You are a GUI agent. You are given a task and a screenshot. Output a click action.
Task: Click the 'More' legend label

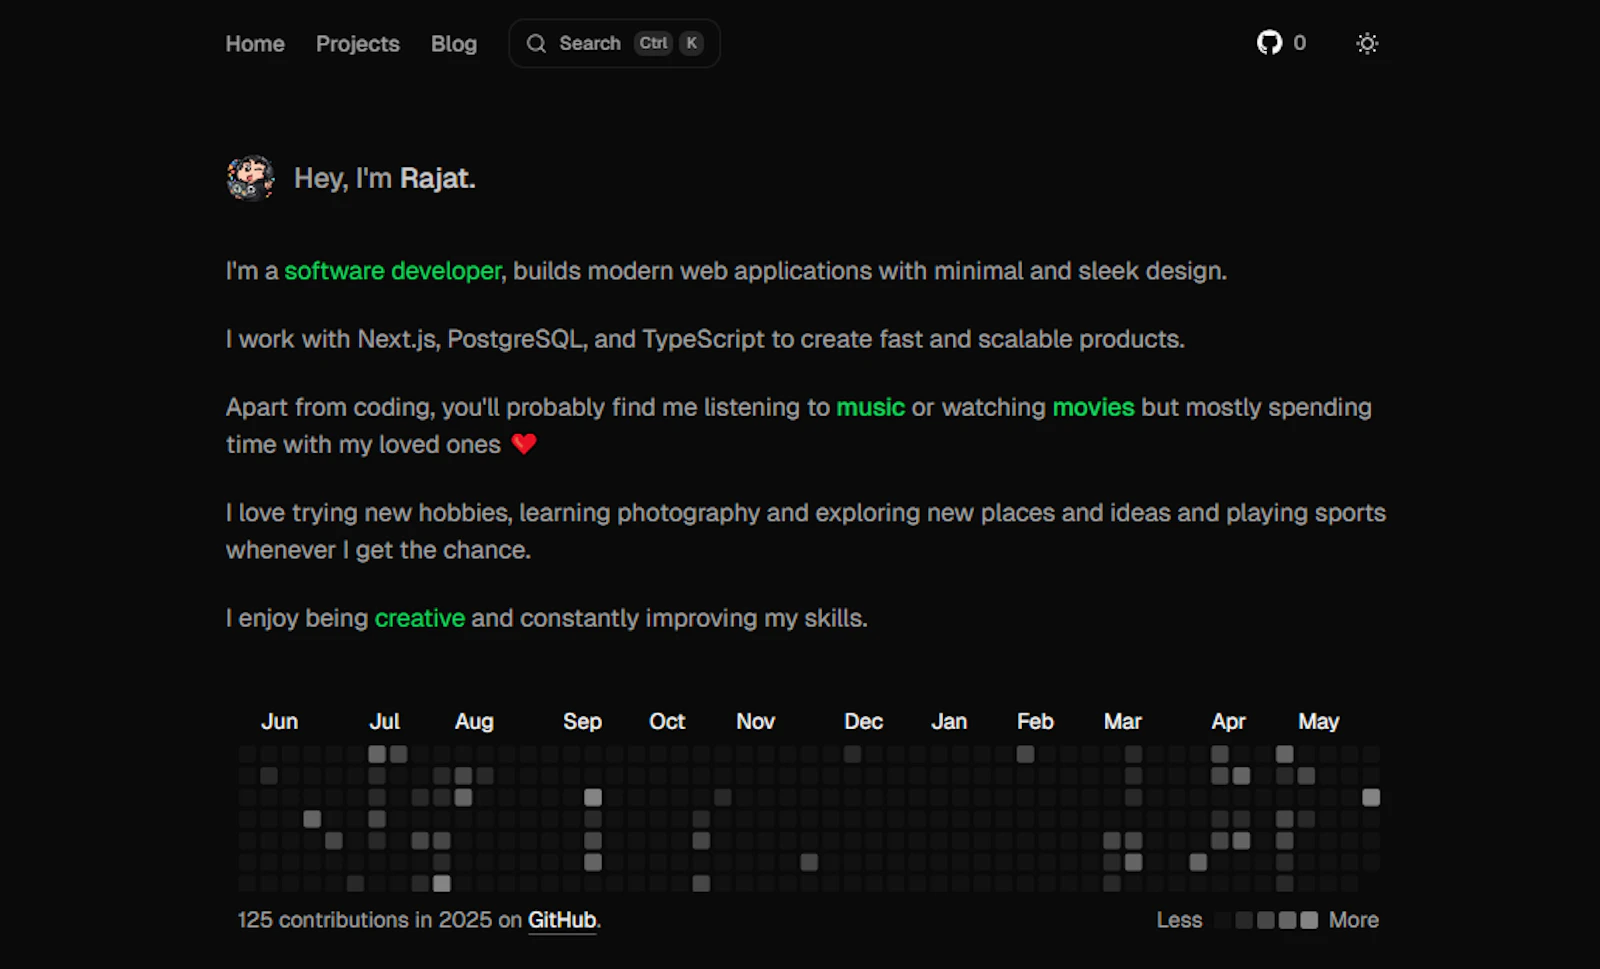pyautogui.click(x=1354, y=920)
